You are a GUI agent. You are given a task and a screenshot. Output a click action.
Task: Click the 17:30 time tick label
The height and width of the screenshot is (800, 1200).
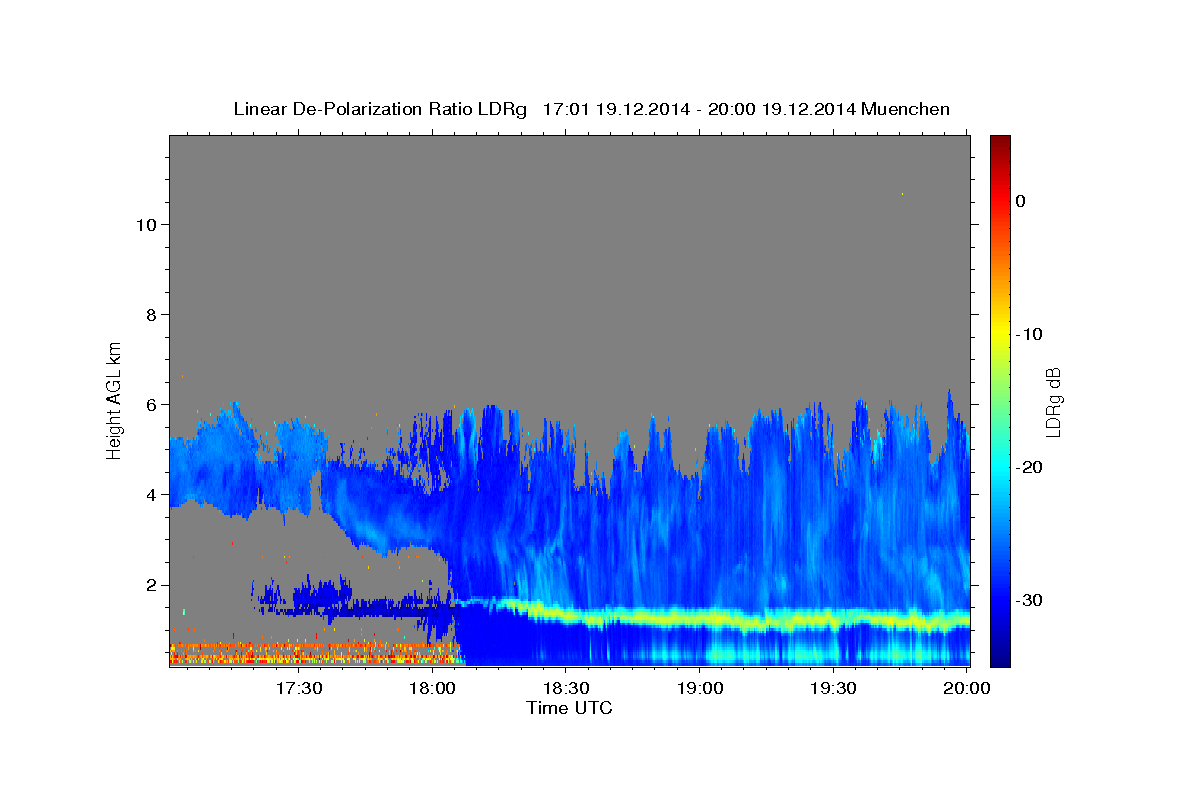point(298,689)
